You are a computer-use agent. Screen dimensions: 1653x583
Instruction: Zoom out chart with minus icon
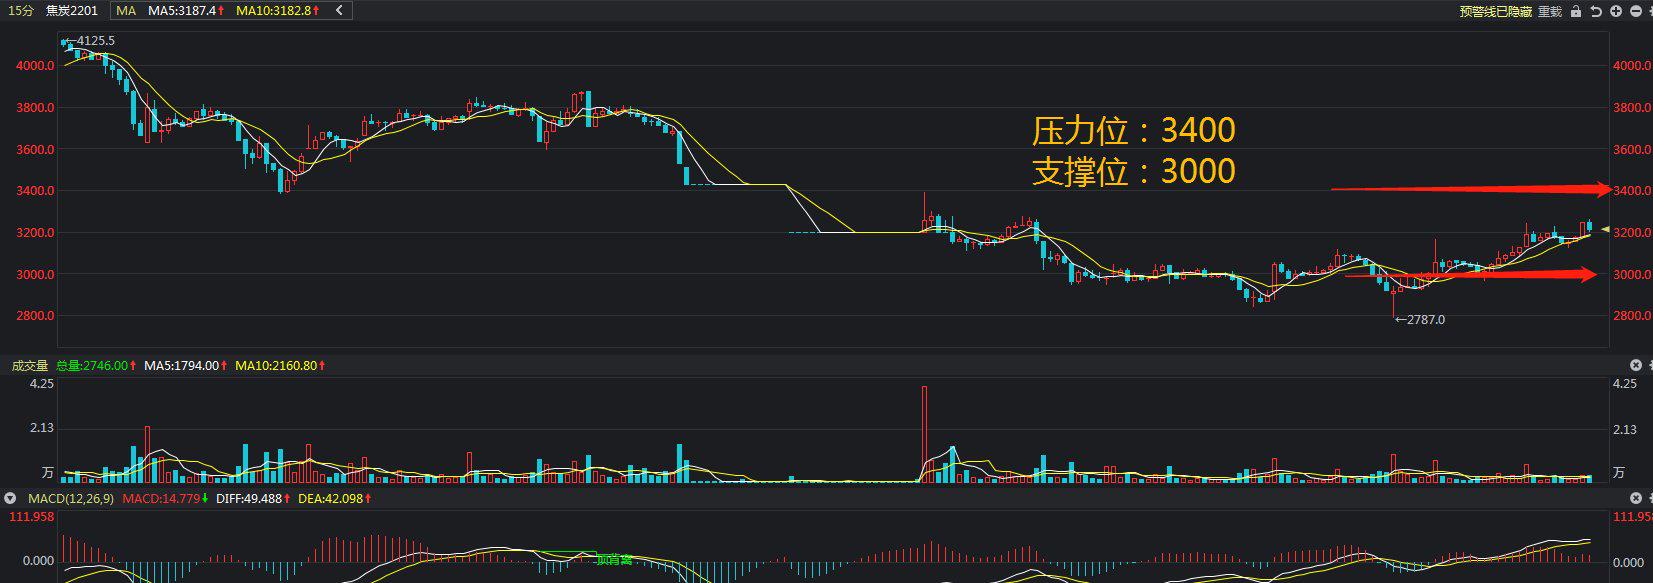(1636, 11)
